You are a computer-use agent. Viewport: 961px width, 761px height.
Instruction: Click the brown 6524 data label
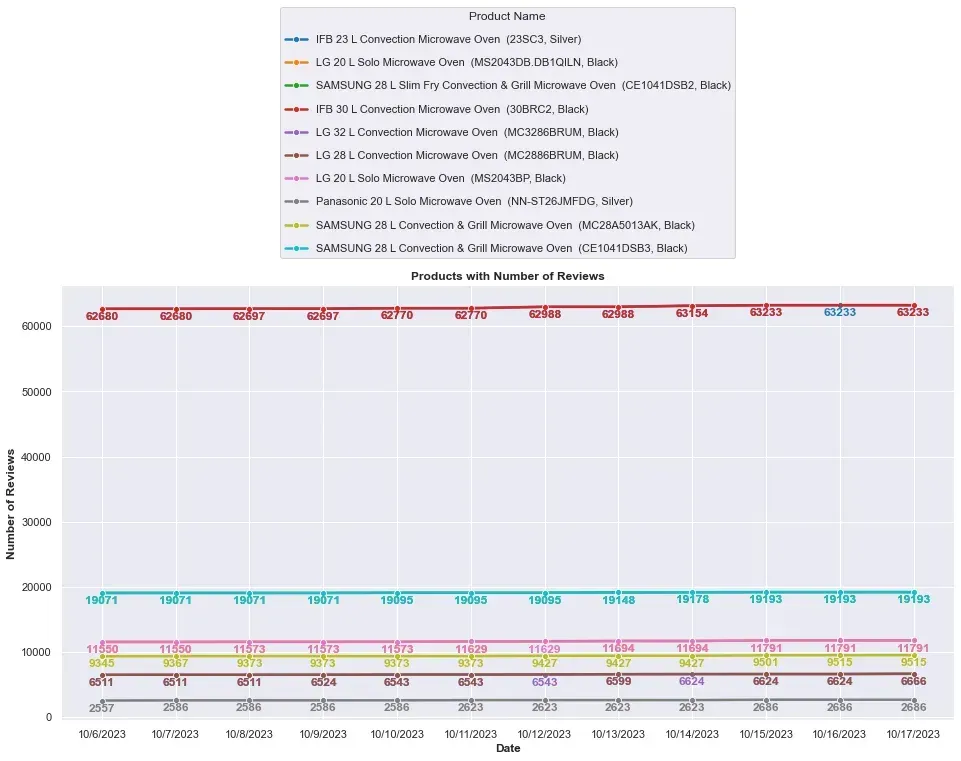323,682
